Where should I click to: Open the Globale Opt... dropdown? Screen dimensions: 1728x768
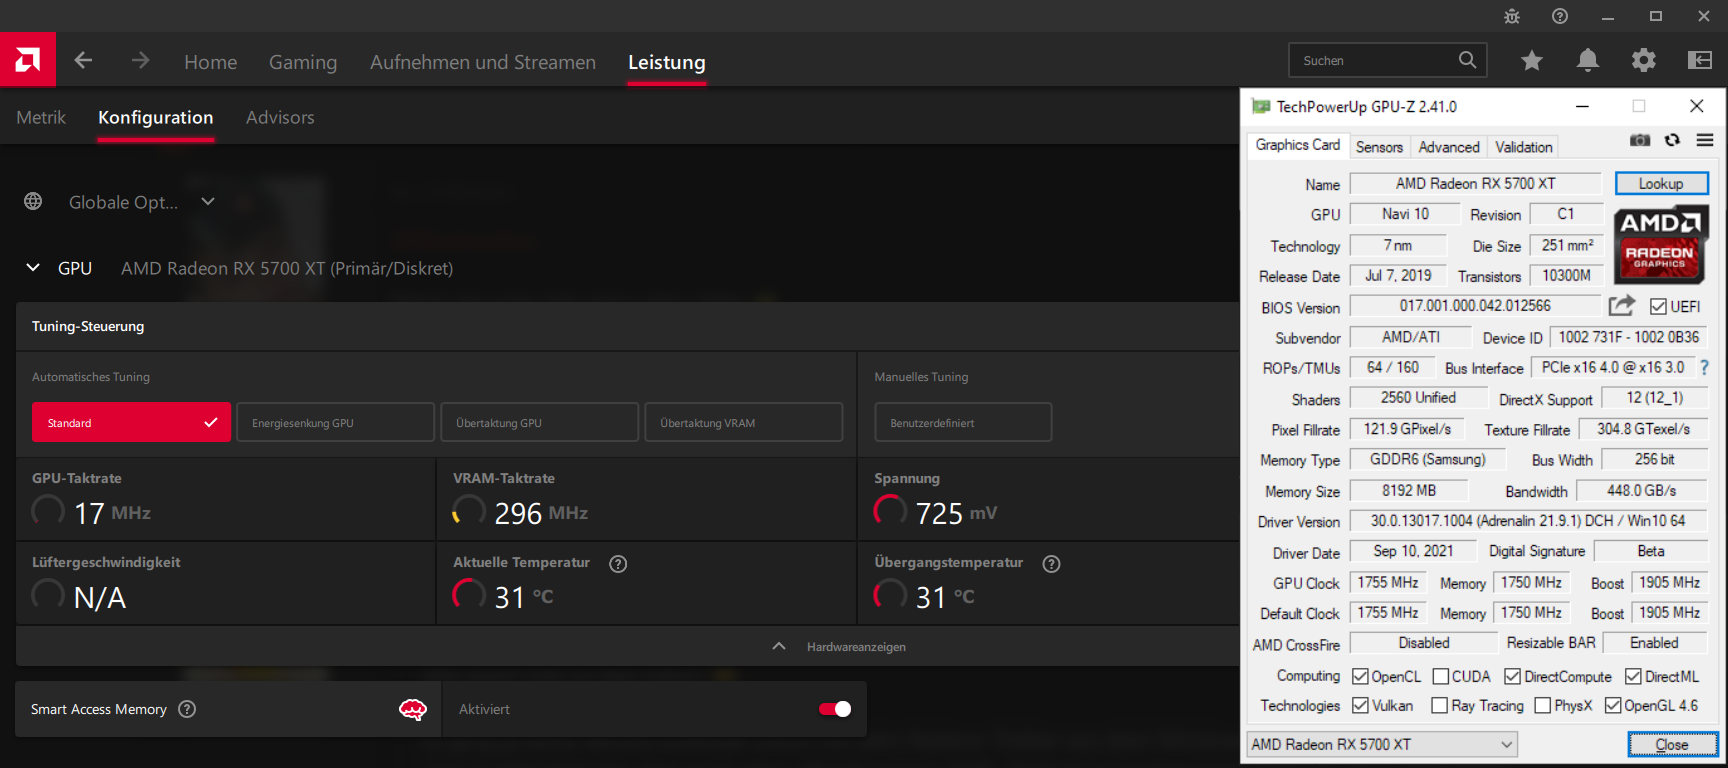(142, 202)
